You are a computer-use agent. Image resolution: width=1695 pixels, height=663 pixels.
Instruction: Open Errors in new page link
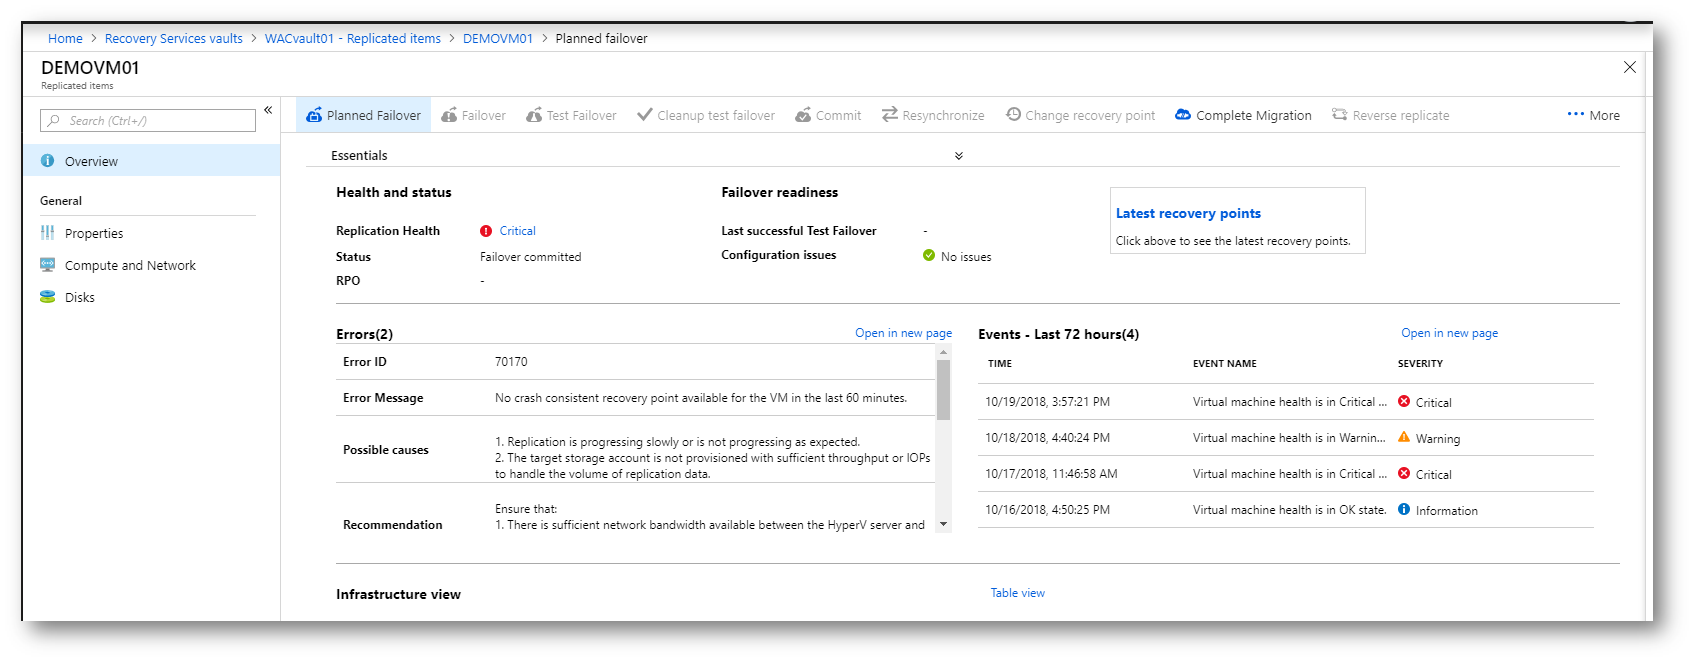(903, 333)
